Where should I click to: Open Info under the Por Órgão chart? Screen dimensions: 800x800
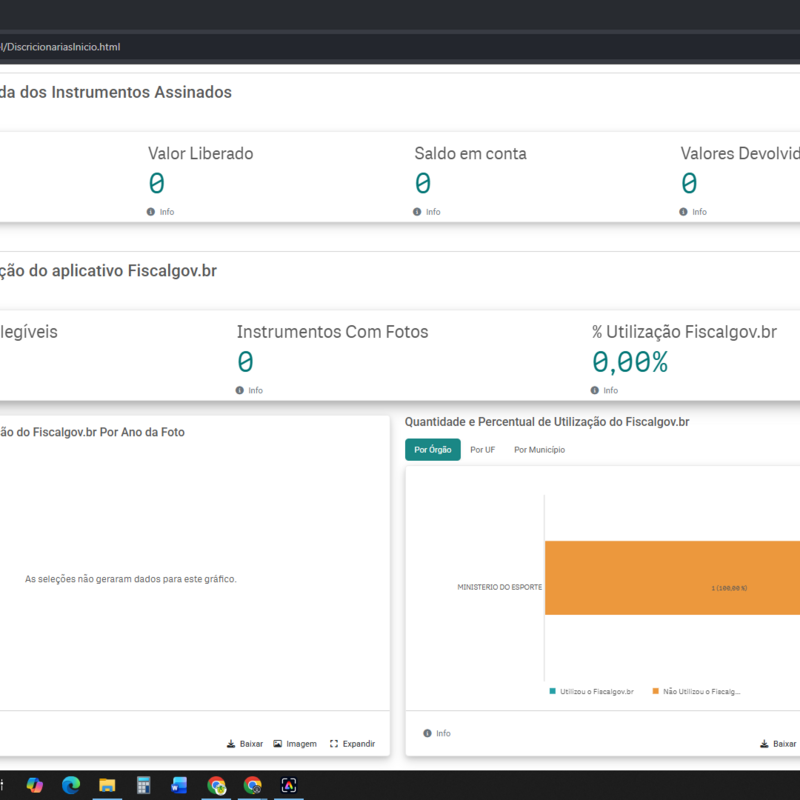point(437,733)
